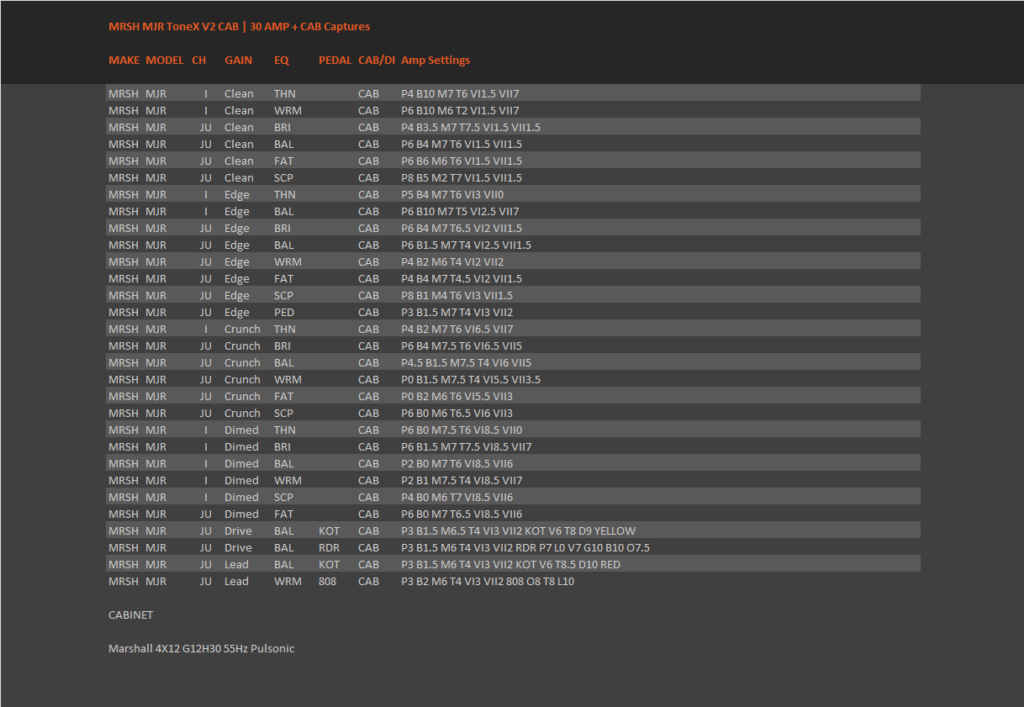
Task: Select WRM EQ cell in Dimed row
Action: (288, 480)
